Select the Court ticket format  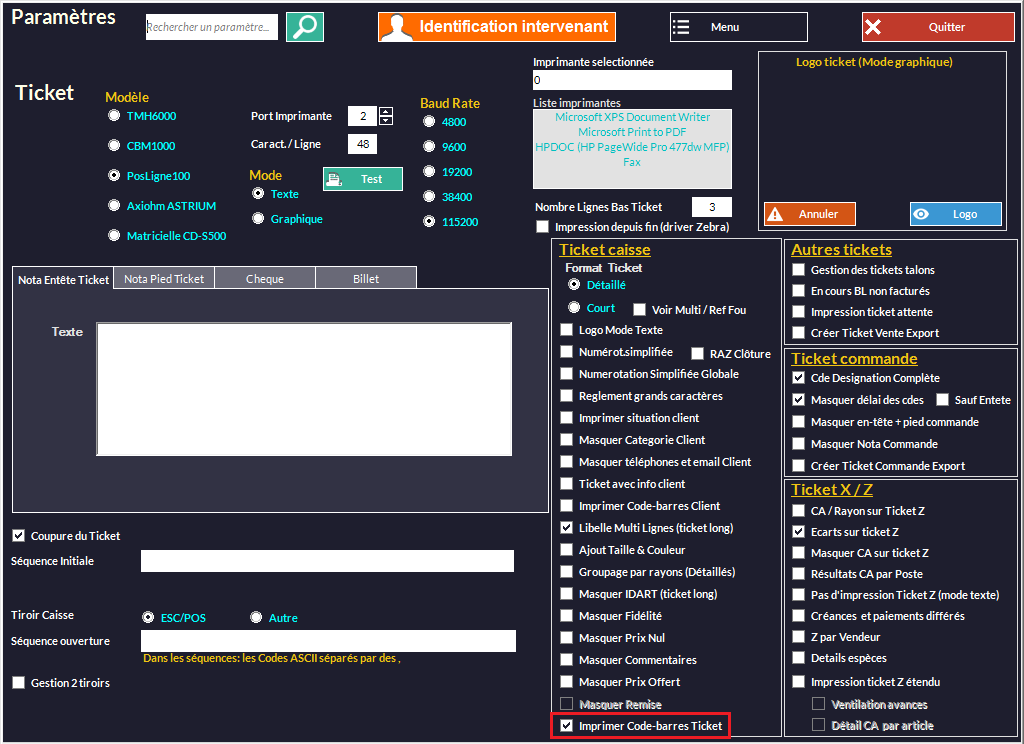tap(574, 308)
